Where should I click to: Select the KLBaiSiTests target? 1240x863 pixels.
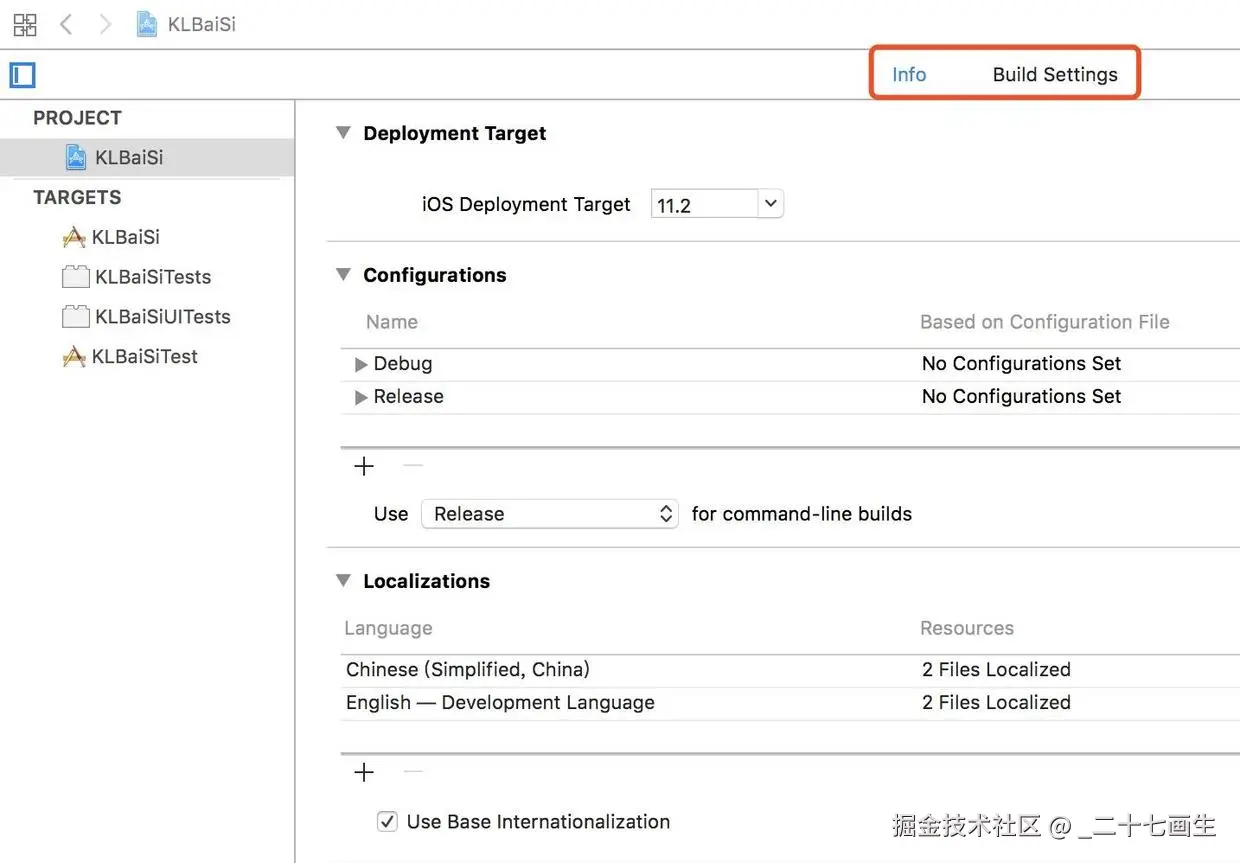coord(152,277)
